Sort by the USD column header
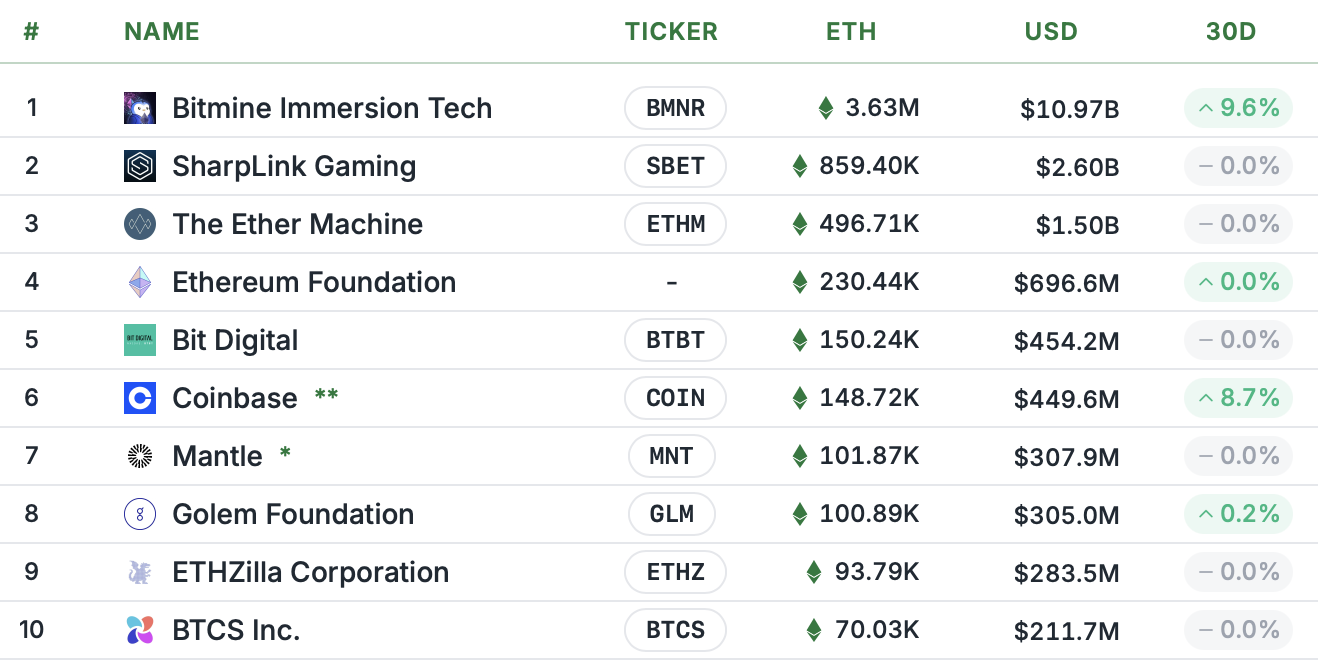Screen dimensions: 1318x666 click(1051, 31)
